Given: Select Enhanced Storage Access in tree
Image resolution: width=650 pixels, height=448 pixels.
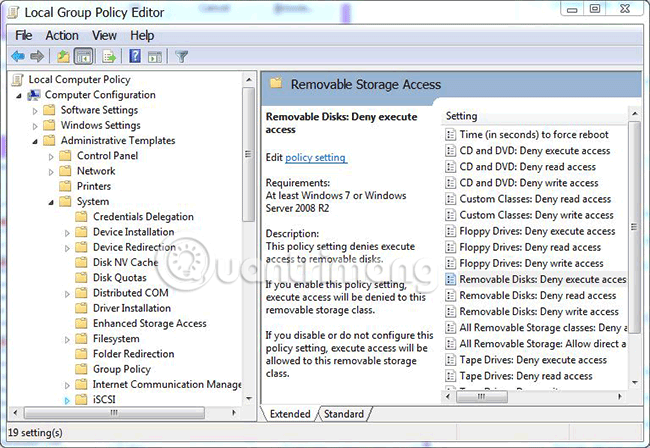Looking at the screenshot, I should [150, 323].
